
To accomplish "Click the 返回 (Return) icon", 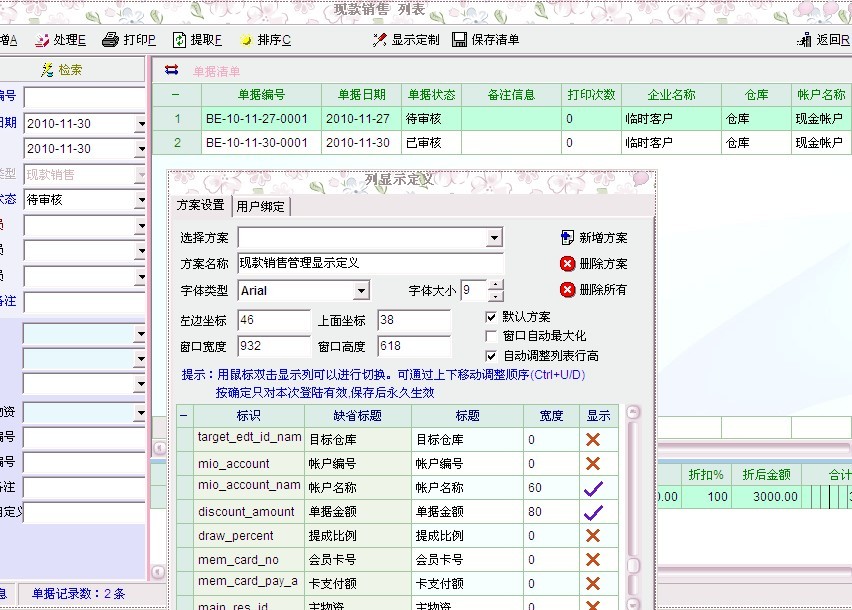I will pos(804,40).
